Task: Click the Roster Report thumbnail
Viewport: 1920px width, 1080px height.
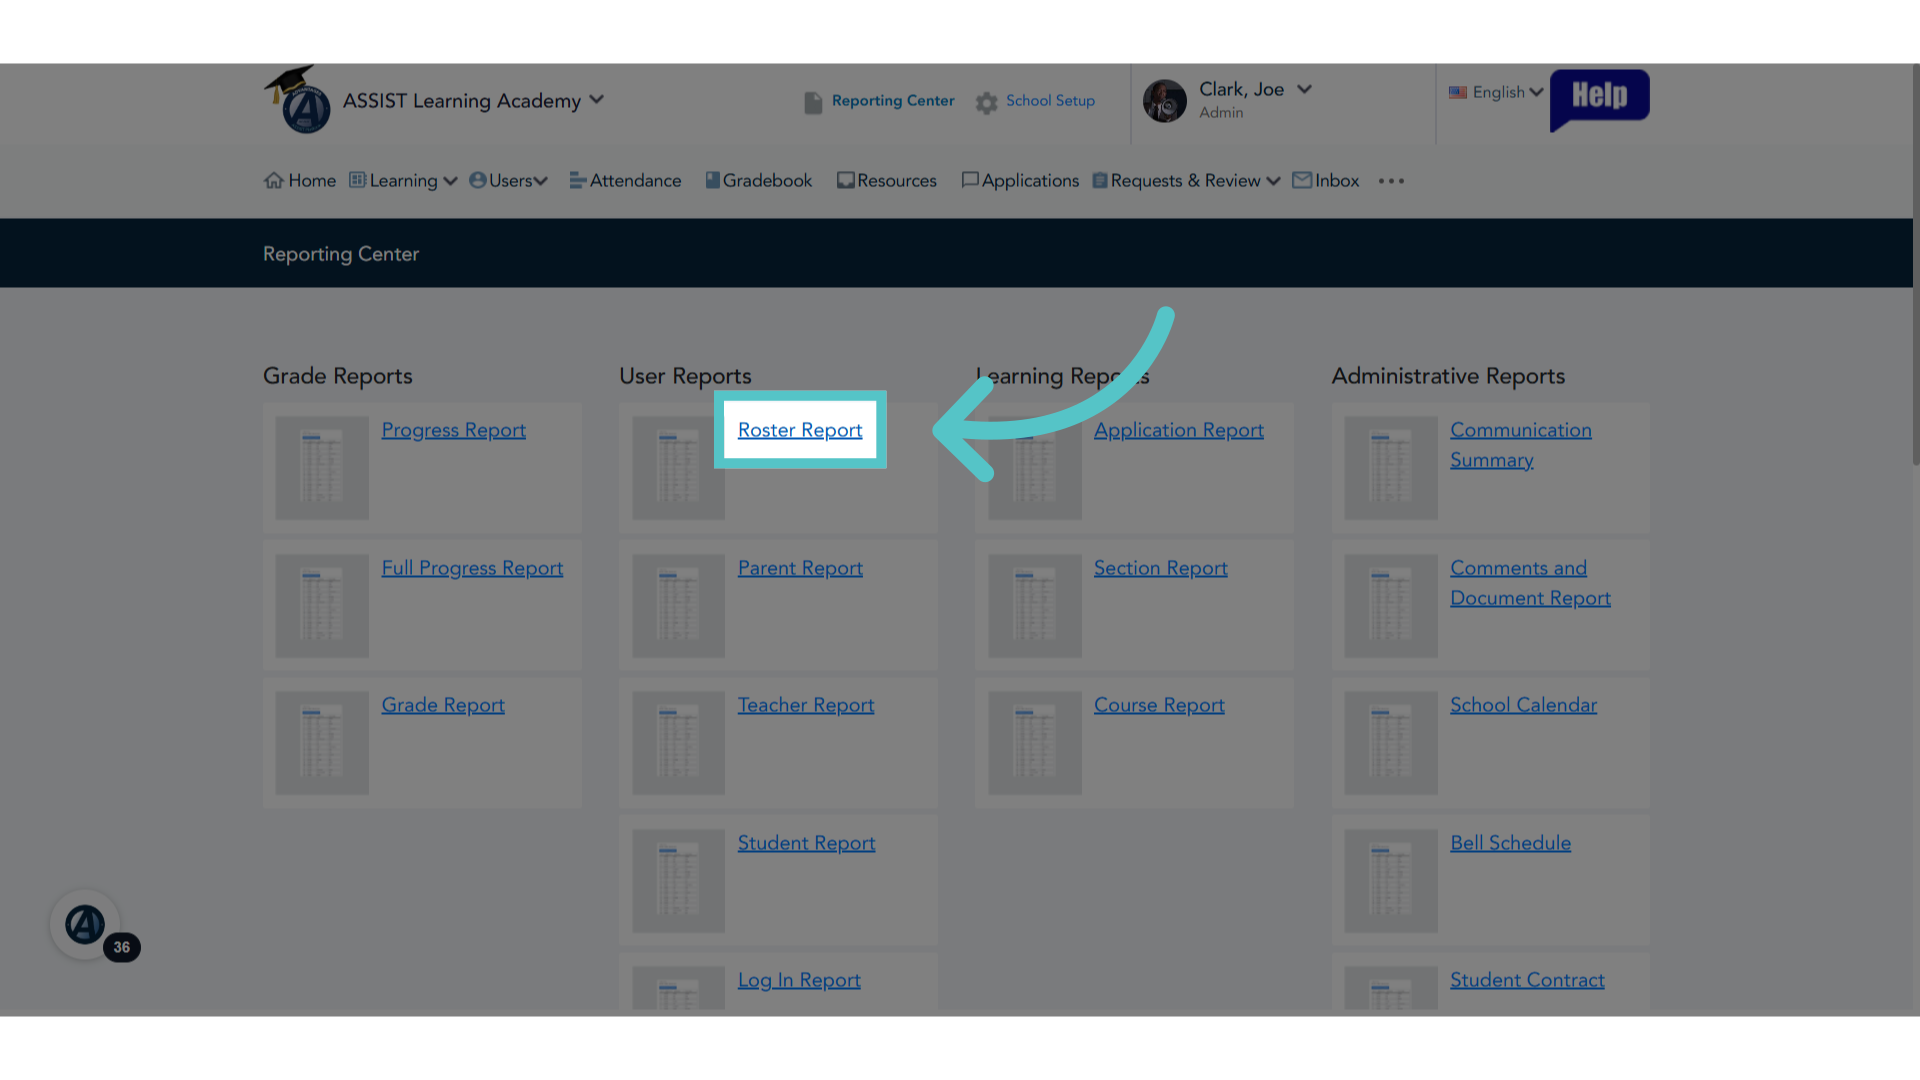Action: [678, 468]
